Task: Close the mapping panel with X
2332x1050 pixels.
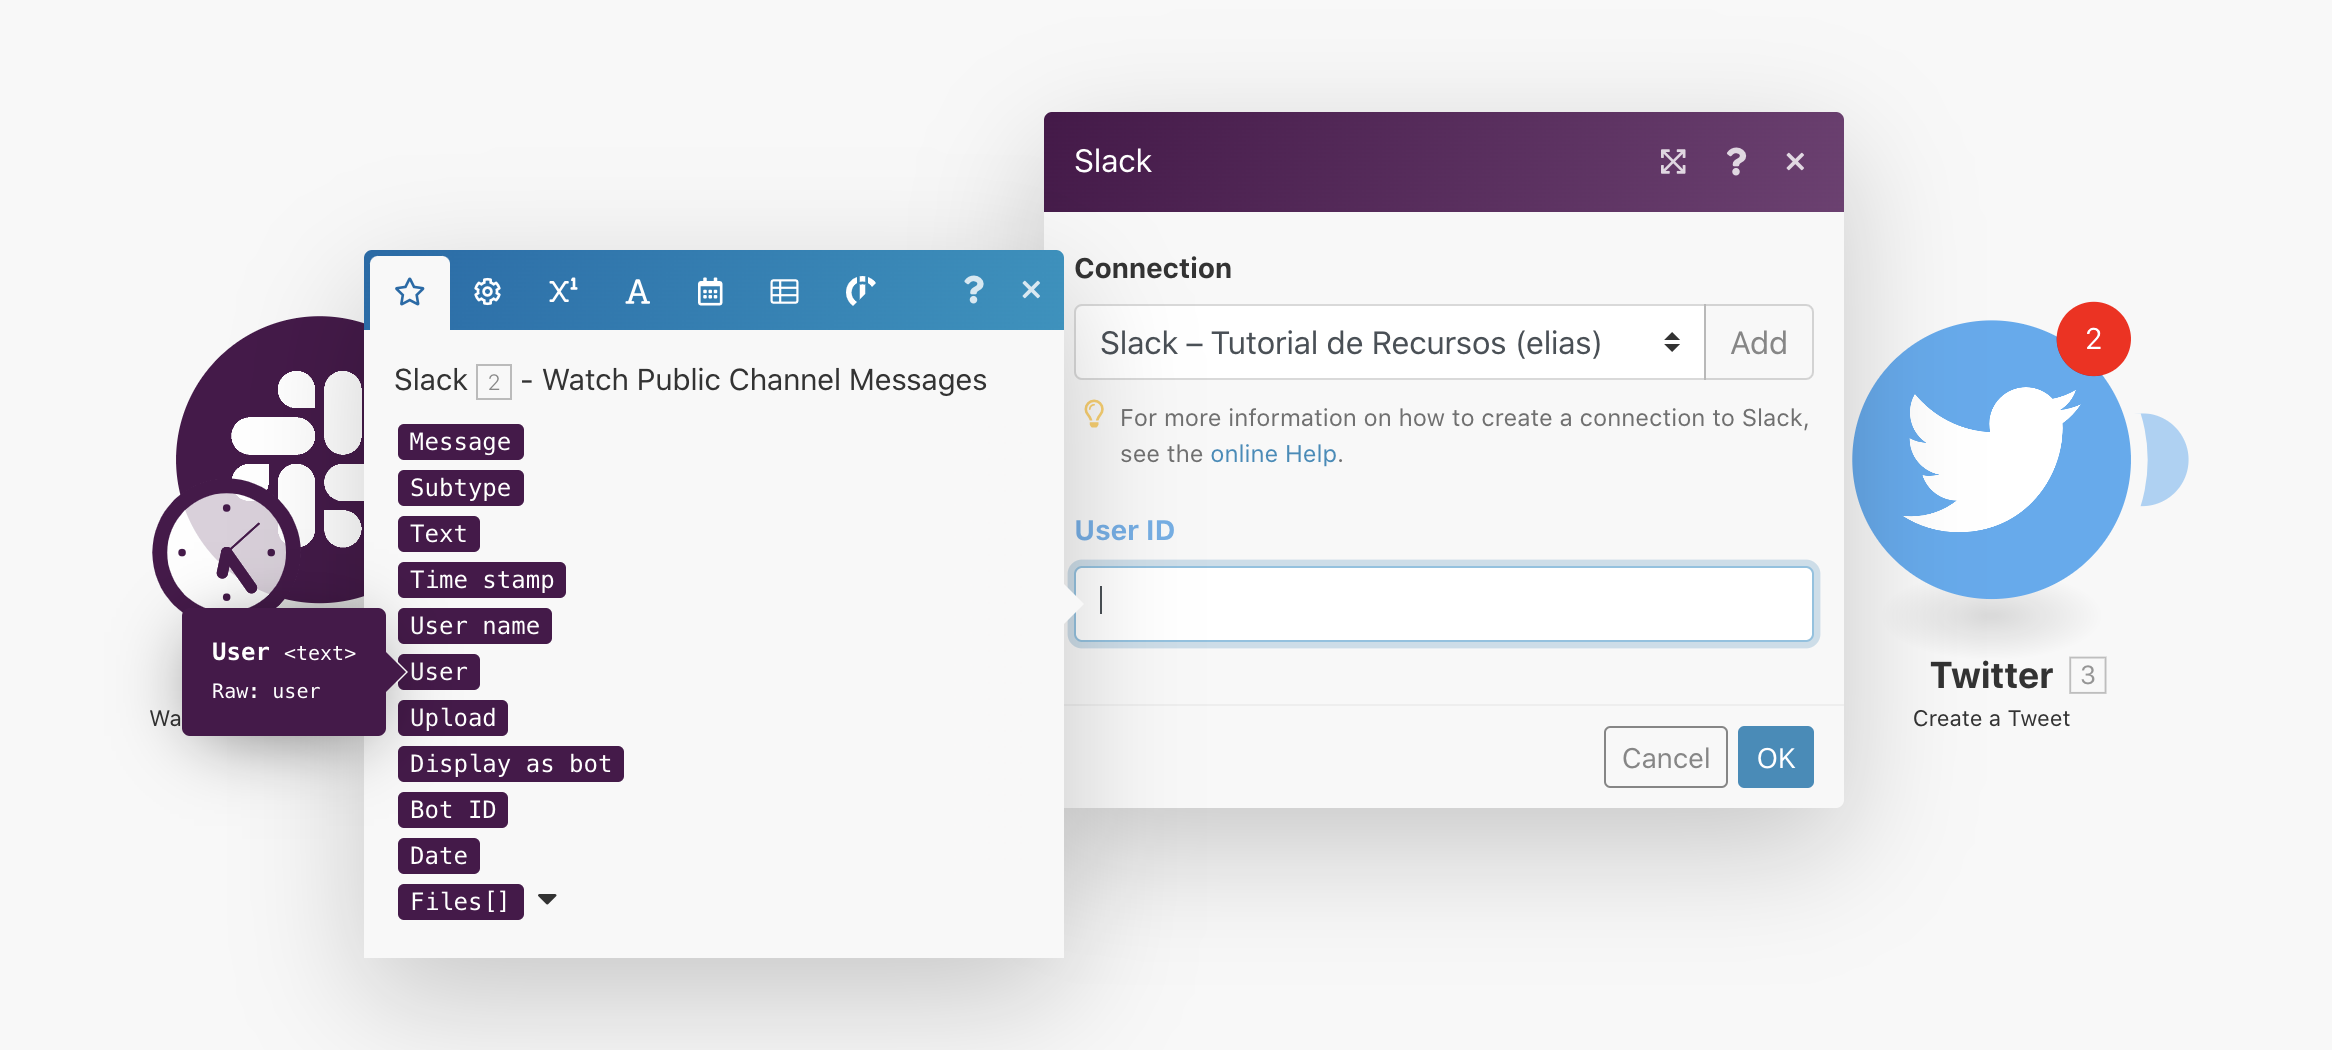Action: [x=1031, y=290]
